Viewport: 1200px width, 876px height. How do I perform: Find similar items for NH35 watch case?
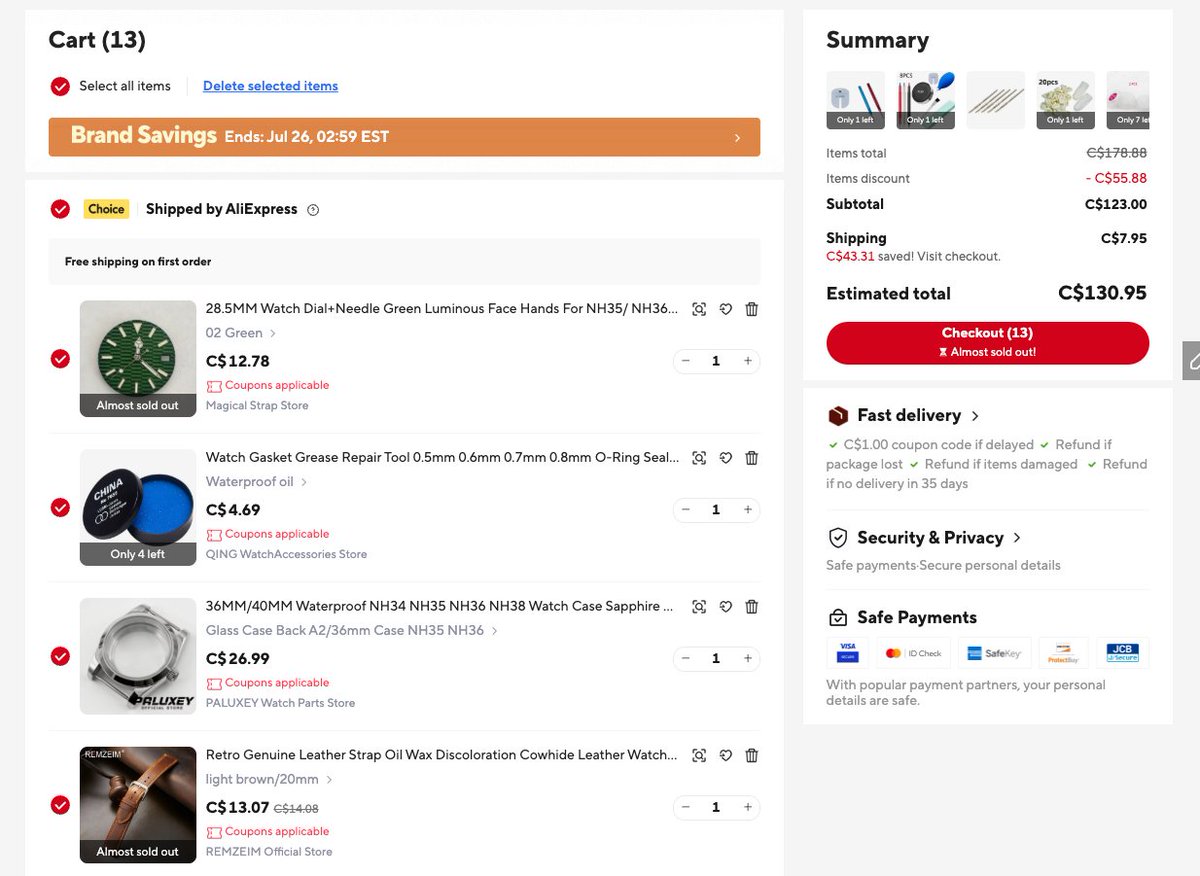pyautogui.click(x=699, y=607)
